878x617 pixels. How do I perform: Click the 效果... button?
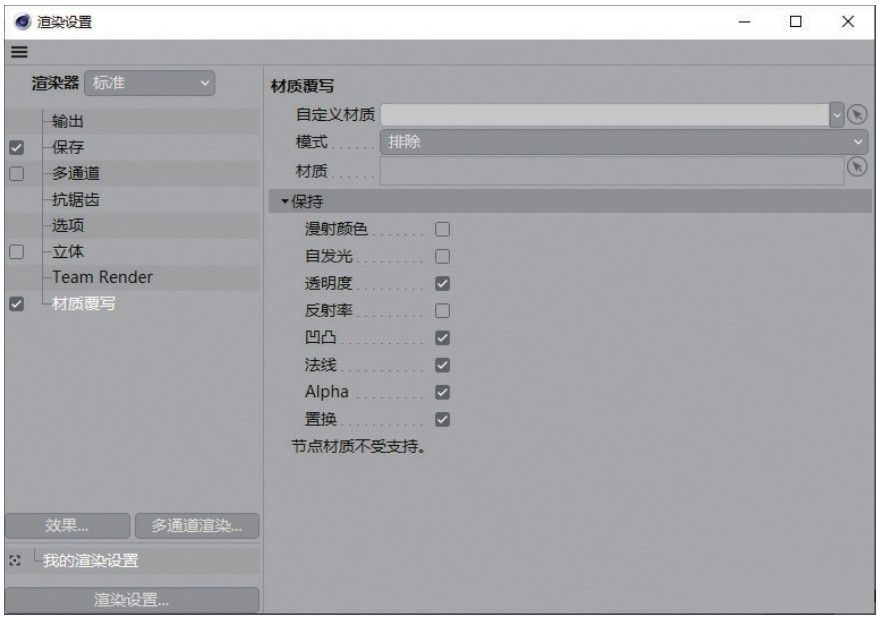(x=68, y=526)
